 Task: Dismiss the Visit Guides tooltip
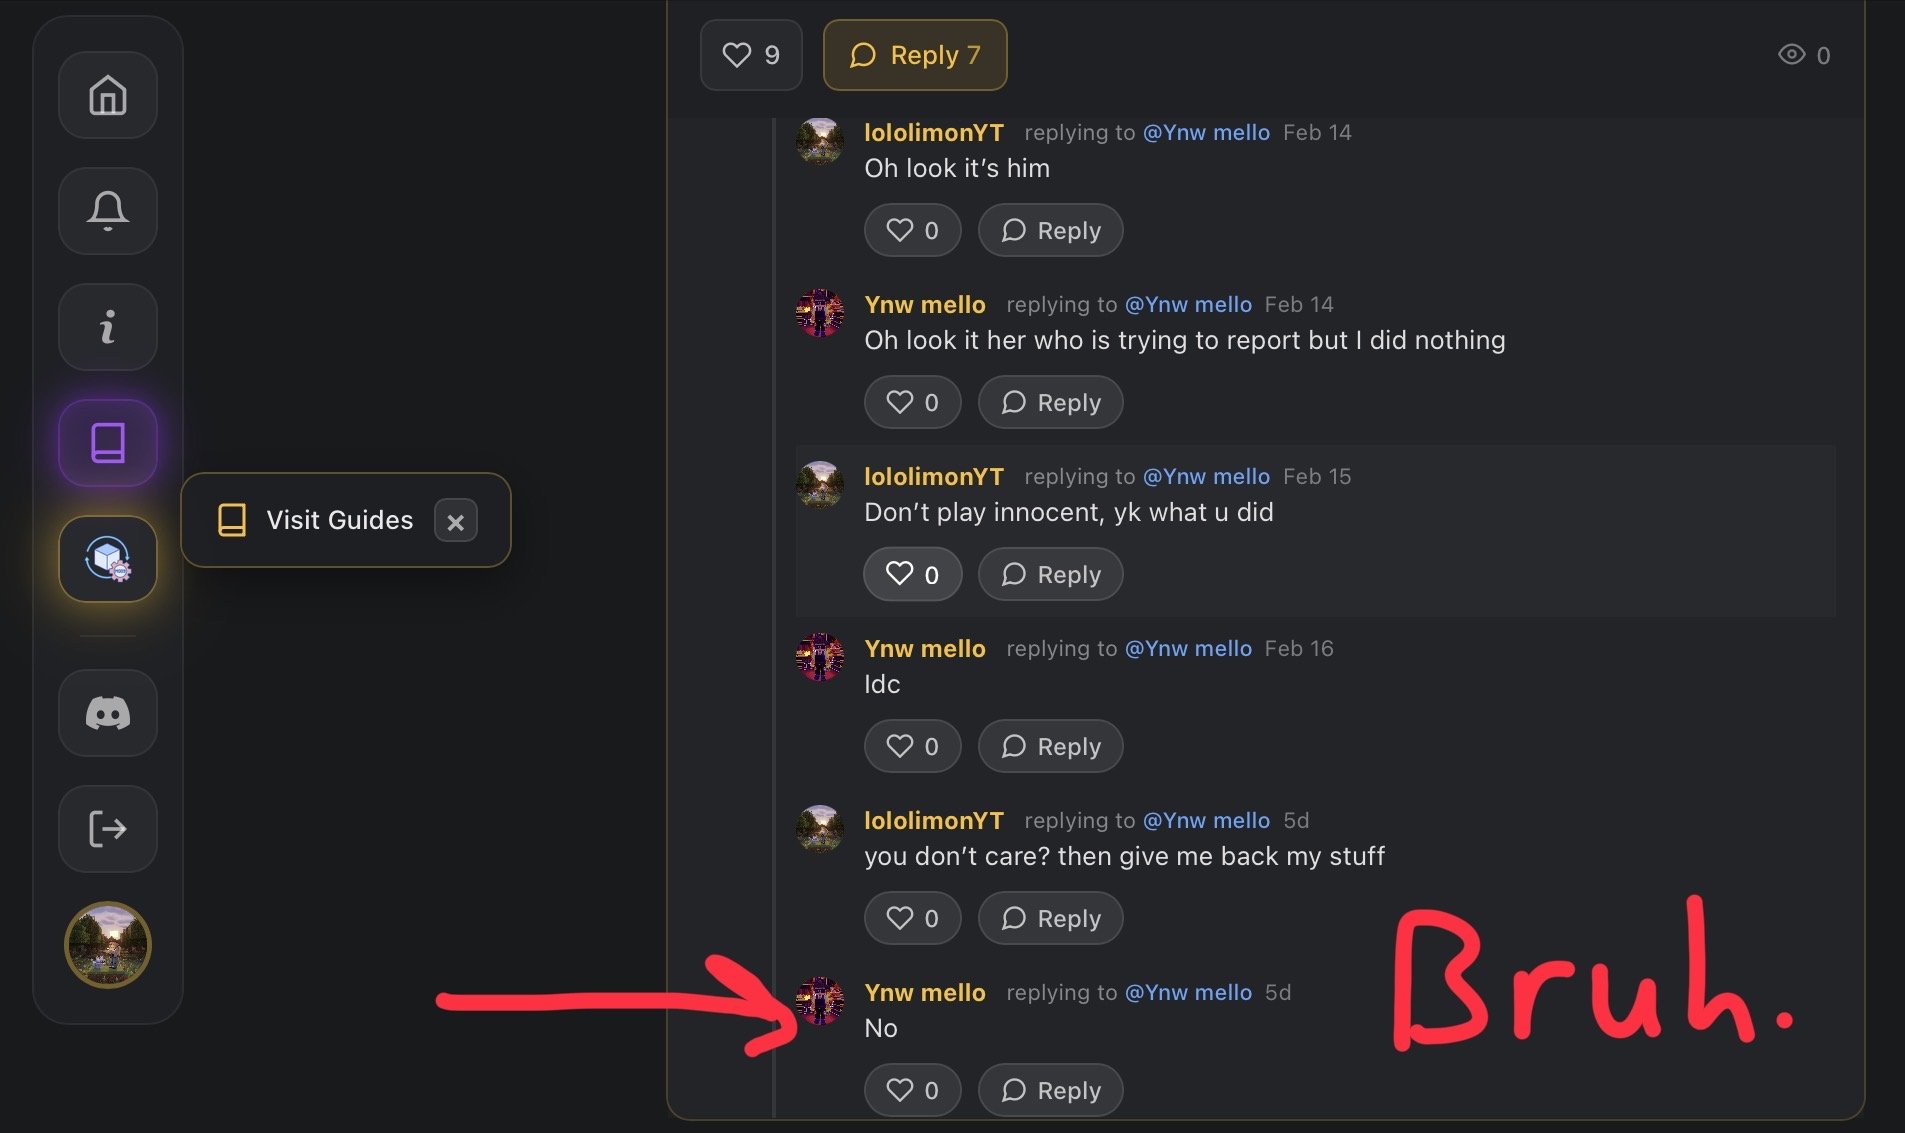pos(455,521)
